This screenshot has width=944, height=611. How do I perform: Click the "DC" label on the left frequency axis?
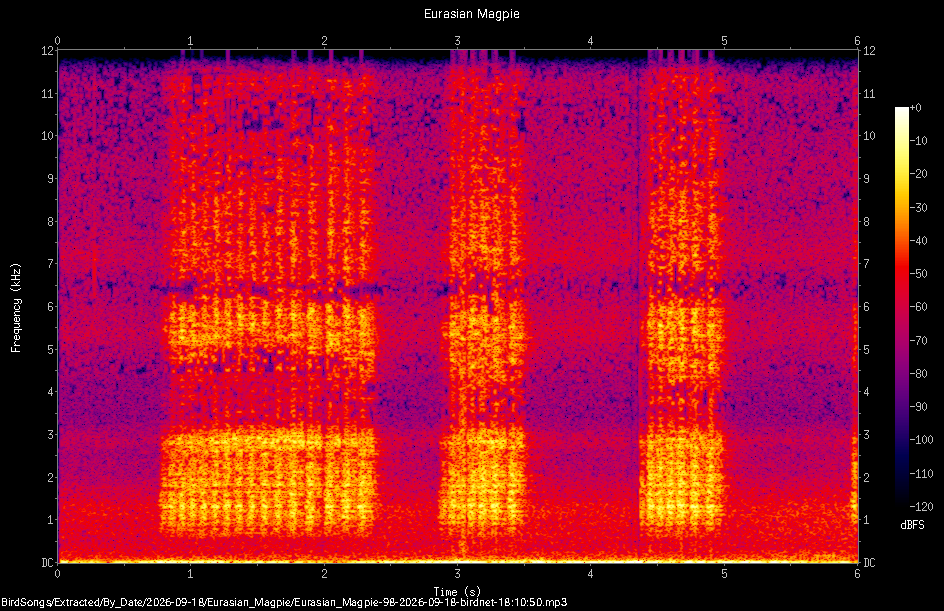click(x=47, y=563)
